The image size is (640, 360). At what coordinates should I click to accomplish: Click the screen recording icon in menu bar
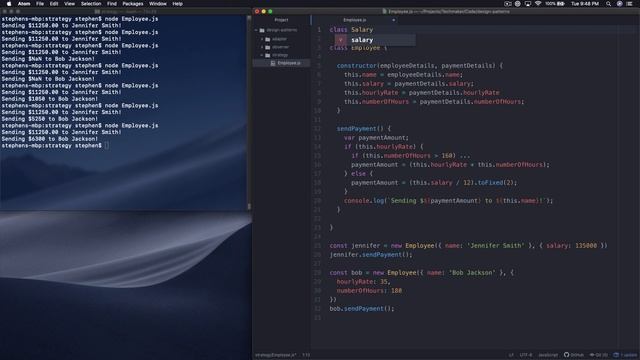point(507,4)
